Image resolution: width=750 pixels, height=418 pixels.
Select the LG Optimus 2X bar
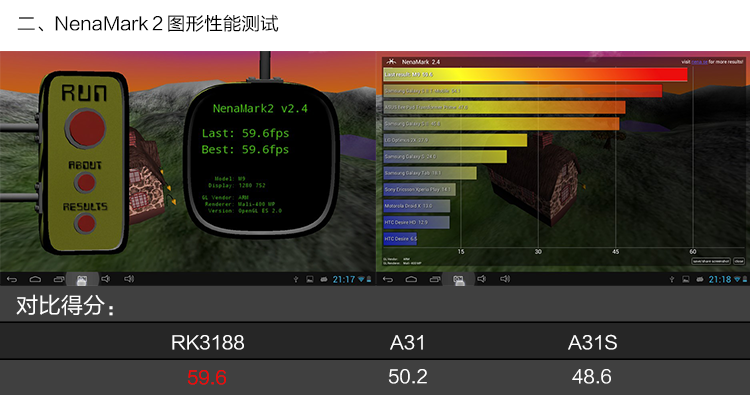point(455,140)
